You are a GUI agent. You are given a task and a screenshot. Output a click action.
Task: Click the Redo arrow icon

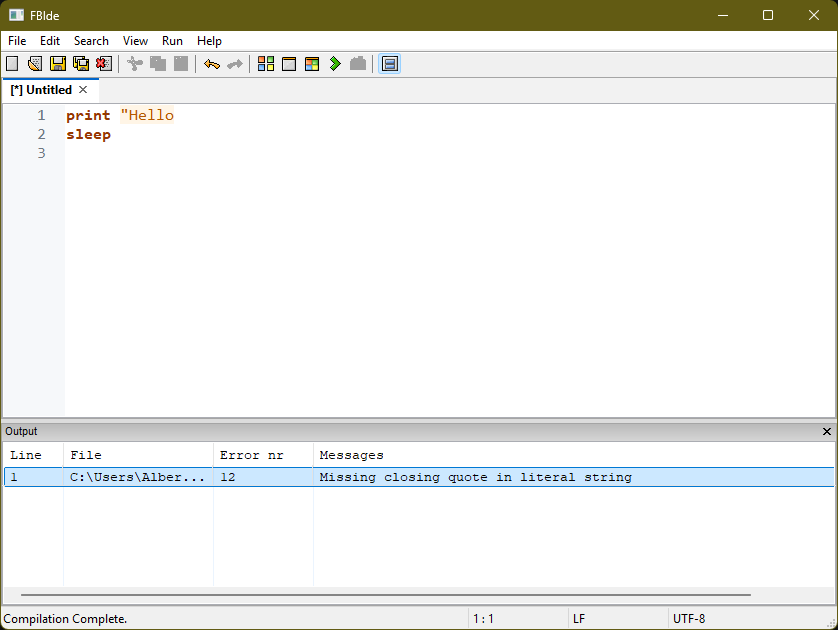(235, 64)
